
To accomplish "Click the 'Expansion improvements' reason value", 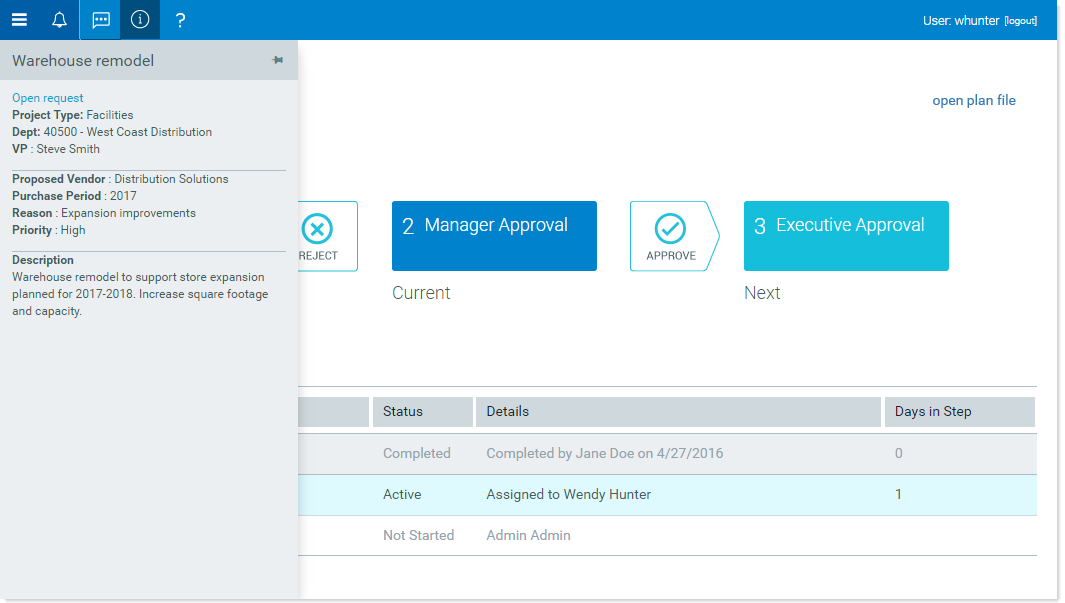I will pyautogui.click(x=128, y=213).
